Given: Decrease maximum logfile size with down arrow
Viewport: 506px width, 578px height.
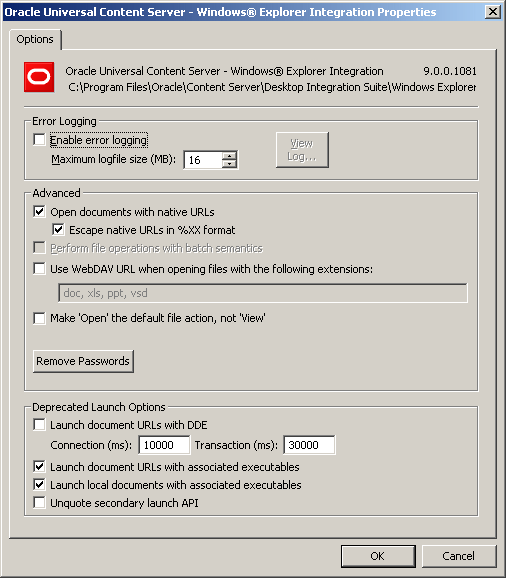Looking at the screenshot, I should click(229, 164).
